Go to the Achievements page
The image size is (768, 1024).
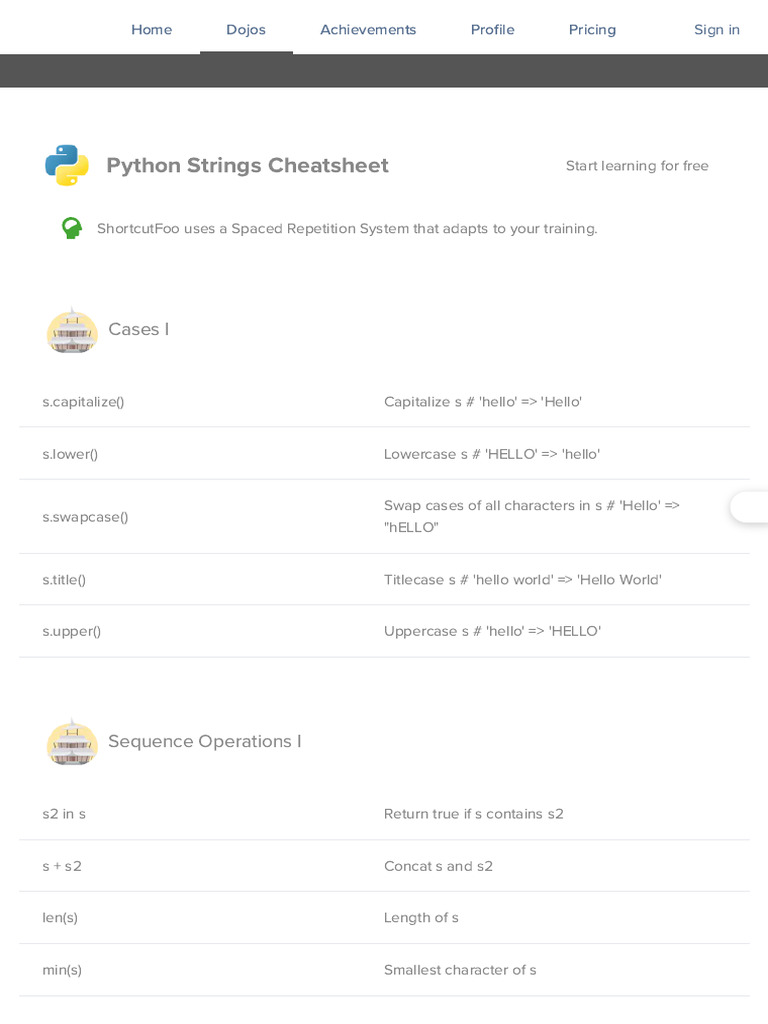point(368,29)
